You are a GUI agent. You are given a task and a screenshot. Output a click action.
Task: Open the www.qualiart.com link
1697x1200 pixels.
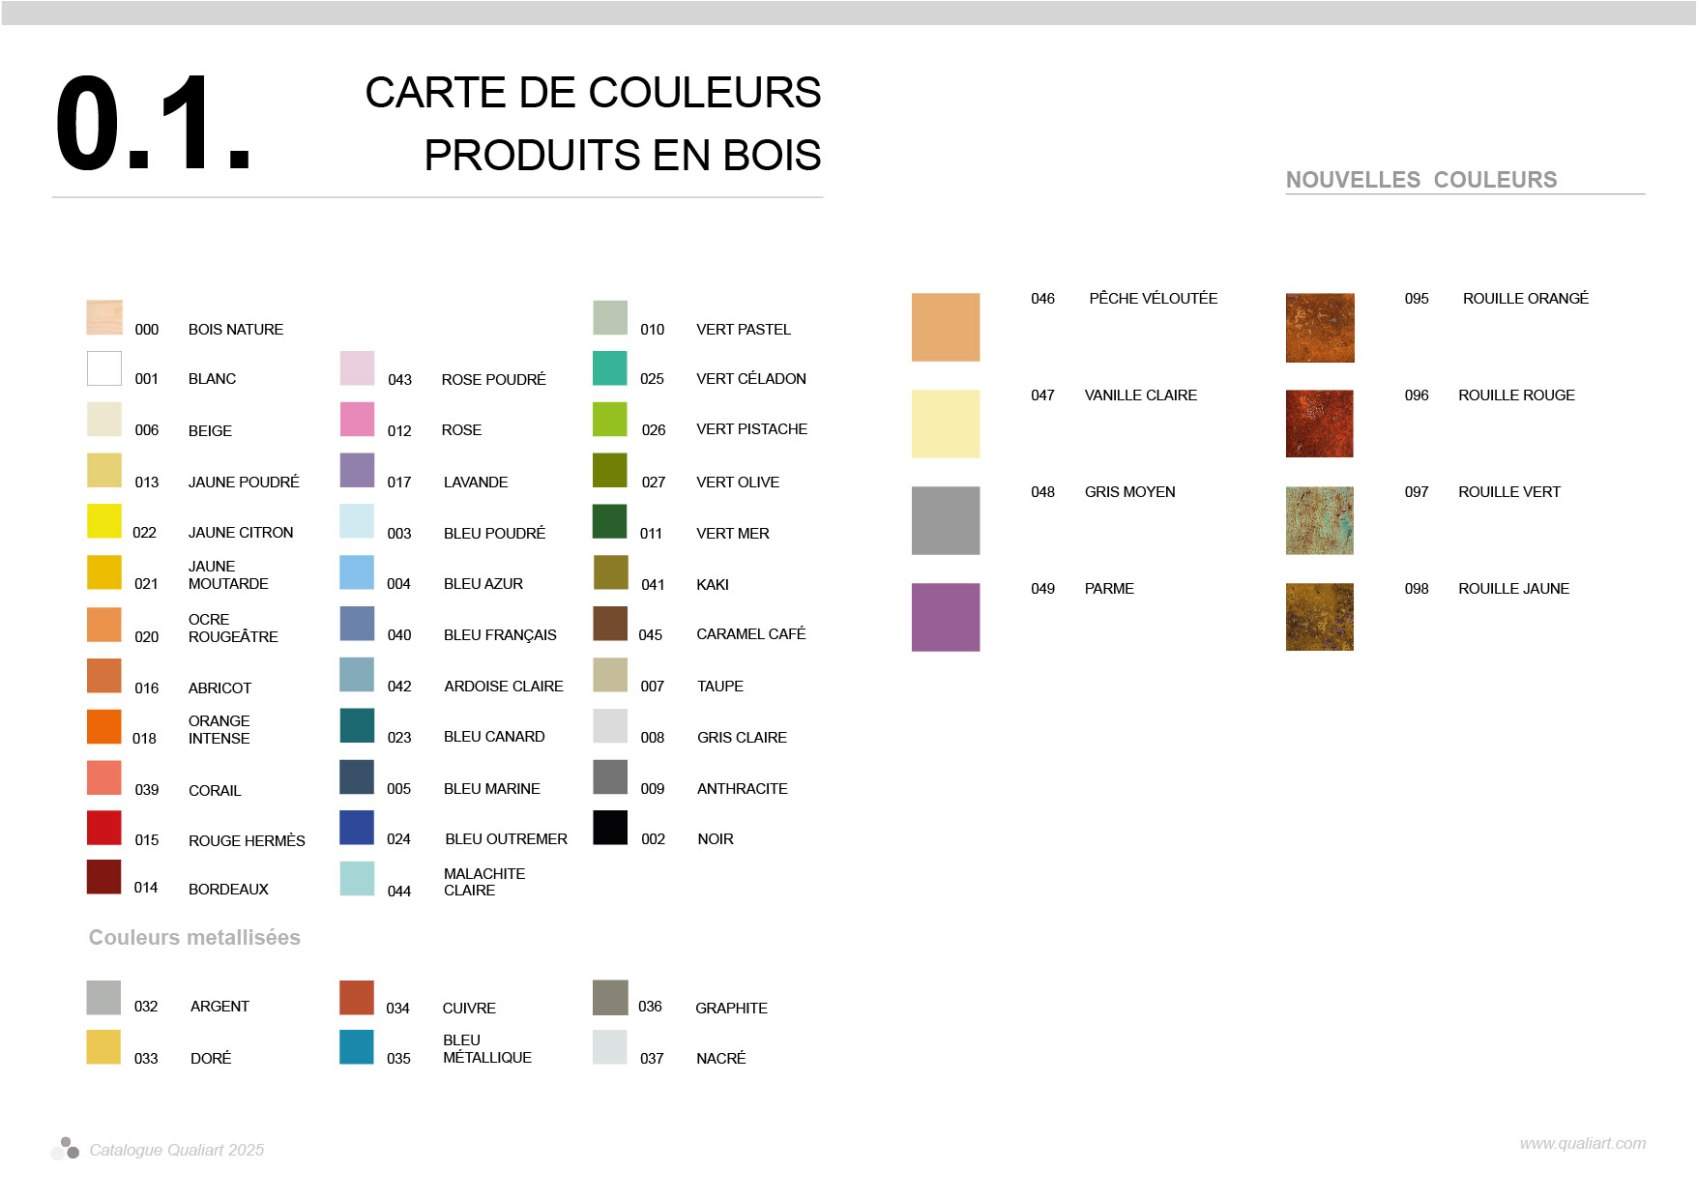point(1582,1143)
